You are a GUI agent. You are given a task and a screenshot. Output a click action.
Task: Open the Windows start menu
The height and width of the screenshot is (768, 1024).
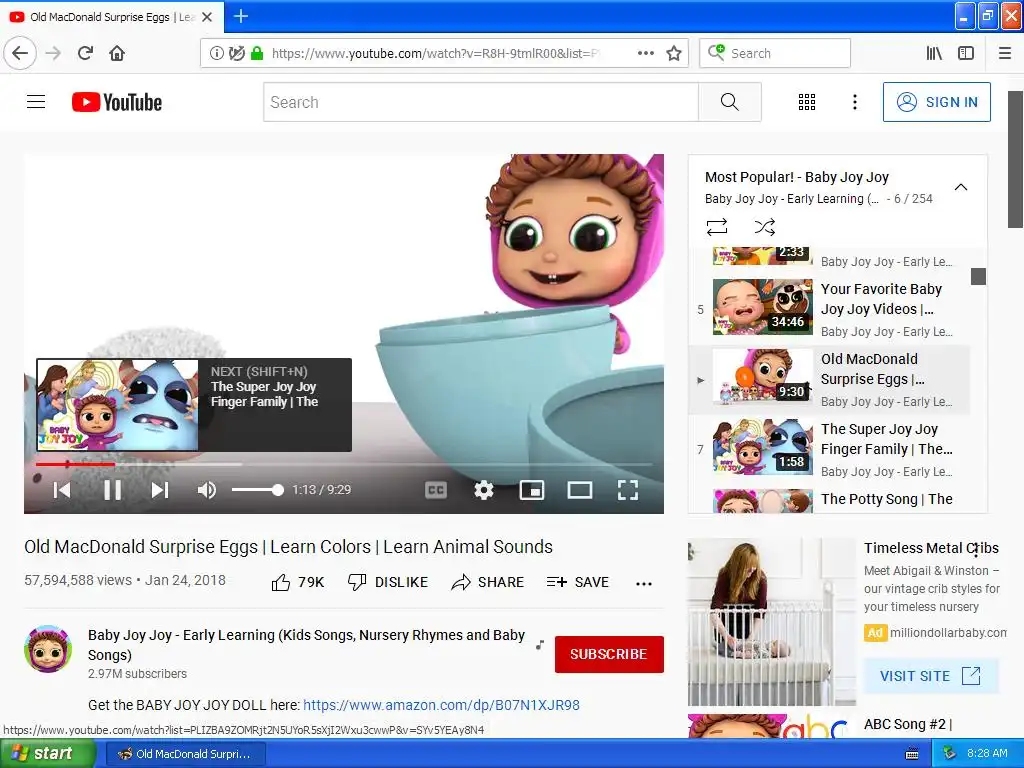pos(46,754)
